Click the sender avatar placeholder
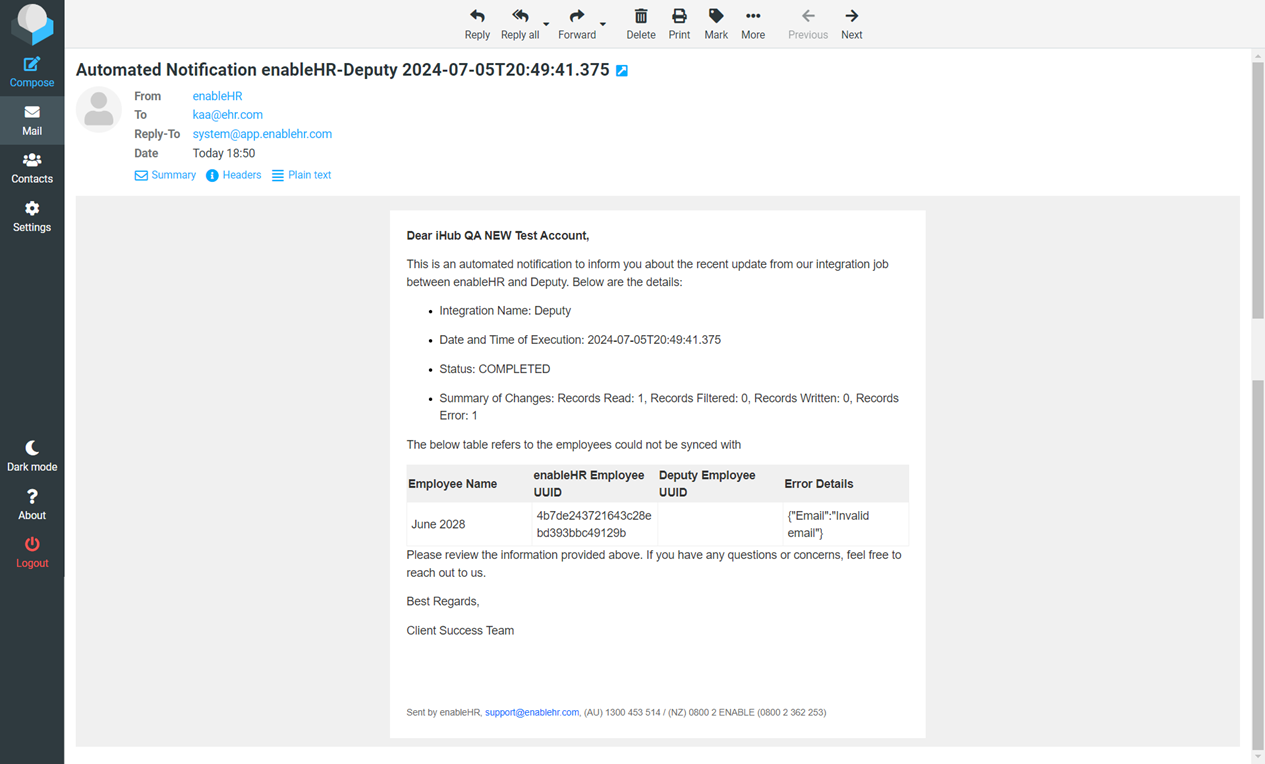The height and width of the screenshot is (764, 1265). coord(99,110)
